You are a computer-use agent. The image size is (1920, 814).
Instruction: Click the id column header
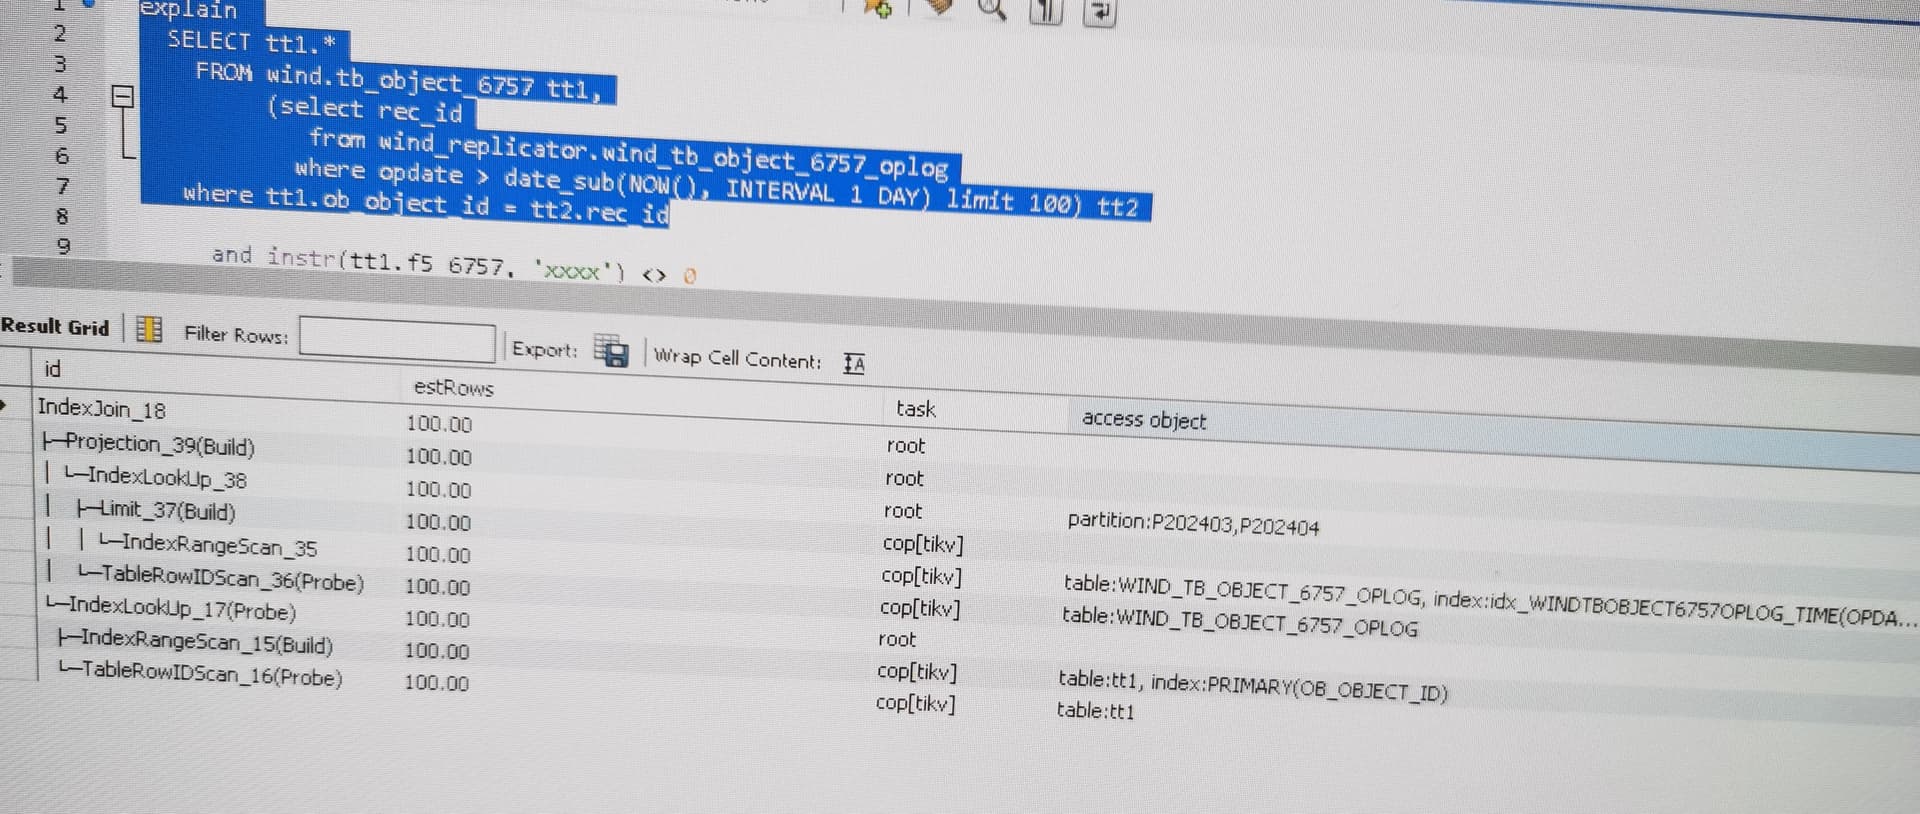pos(52,369)
